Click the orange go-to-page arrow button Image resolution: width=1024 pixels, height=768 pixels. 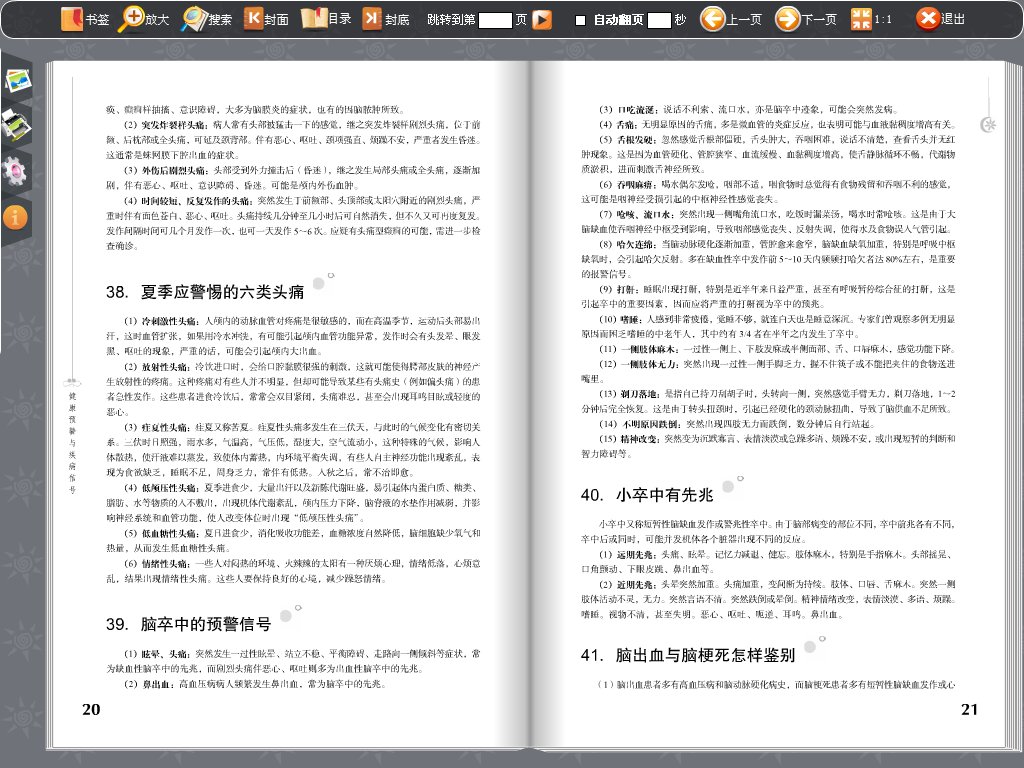(542, 20)
